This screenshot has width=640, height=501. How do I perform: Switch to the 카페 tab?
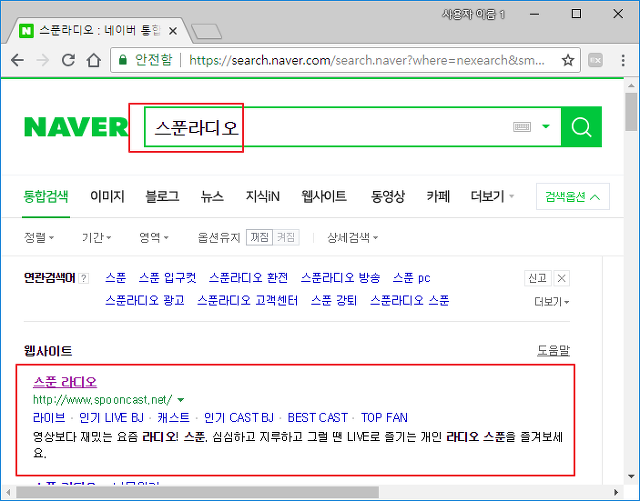click(438, 196)
